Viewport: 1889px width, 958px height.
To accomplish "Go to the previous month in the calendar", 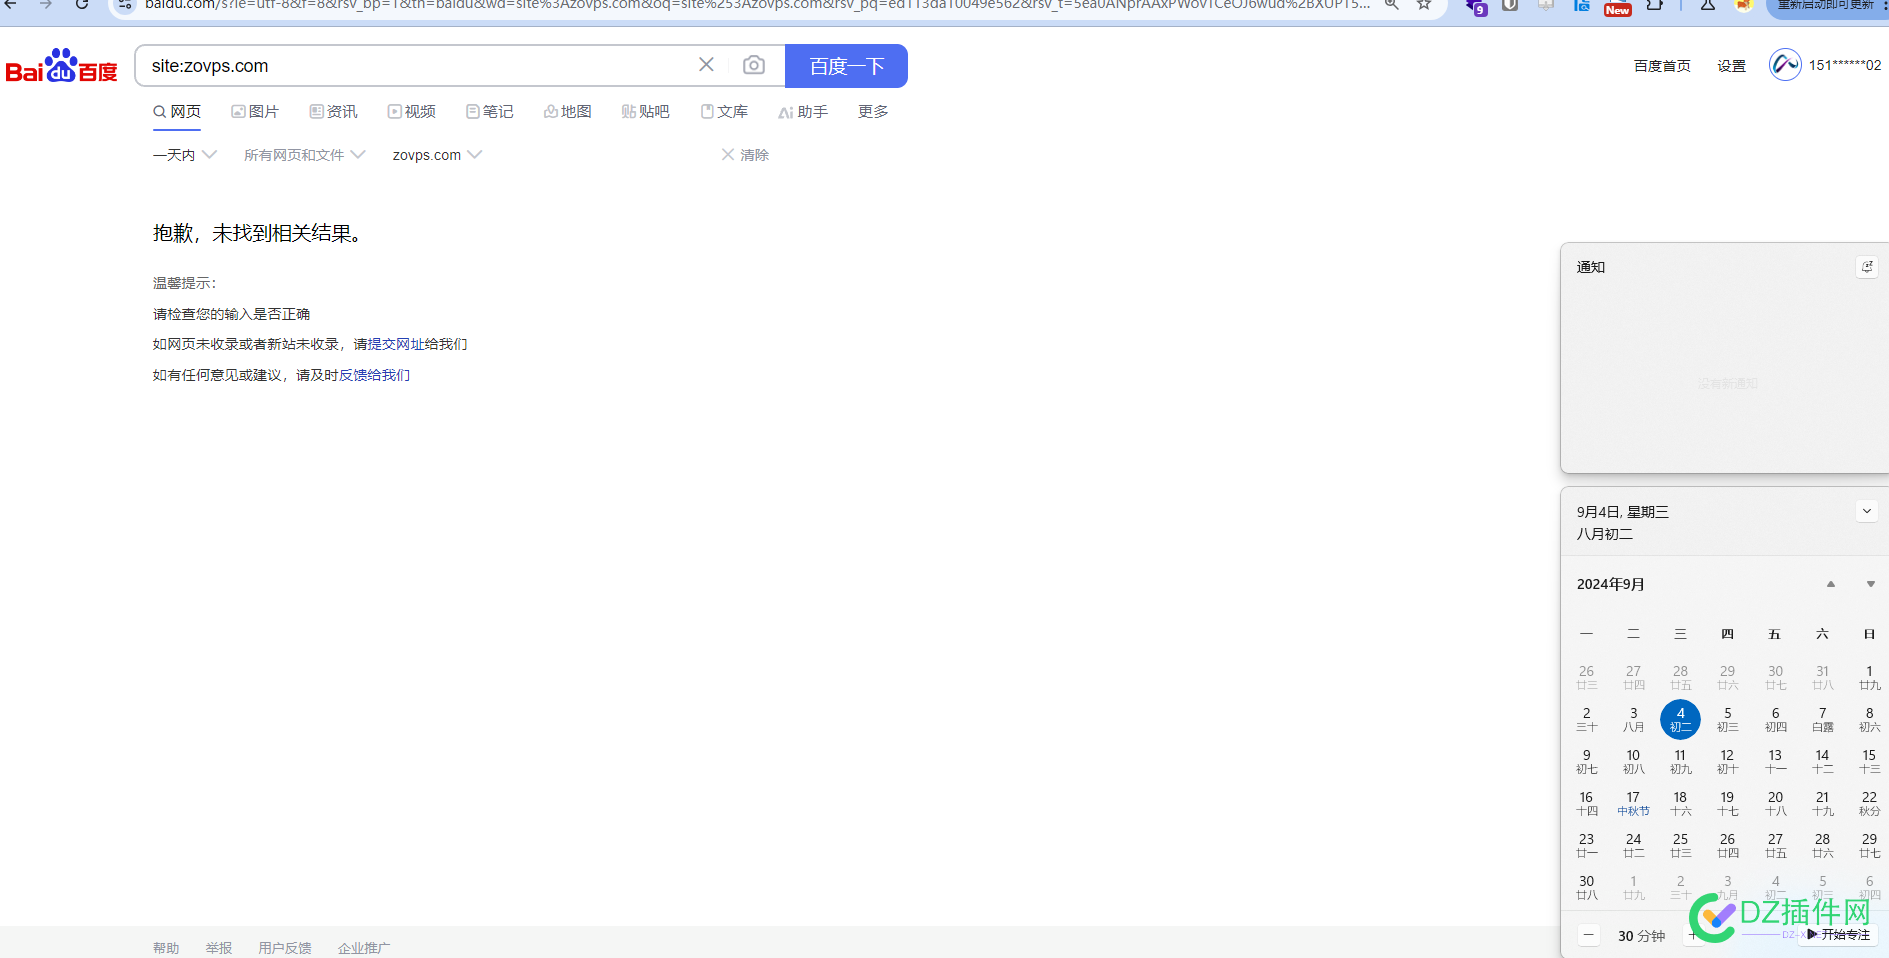I will pyautogui.click(x=1831, y=584).
